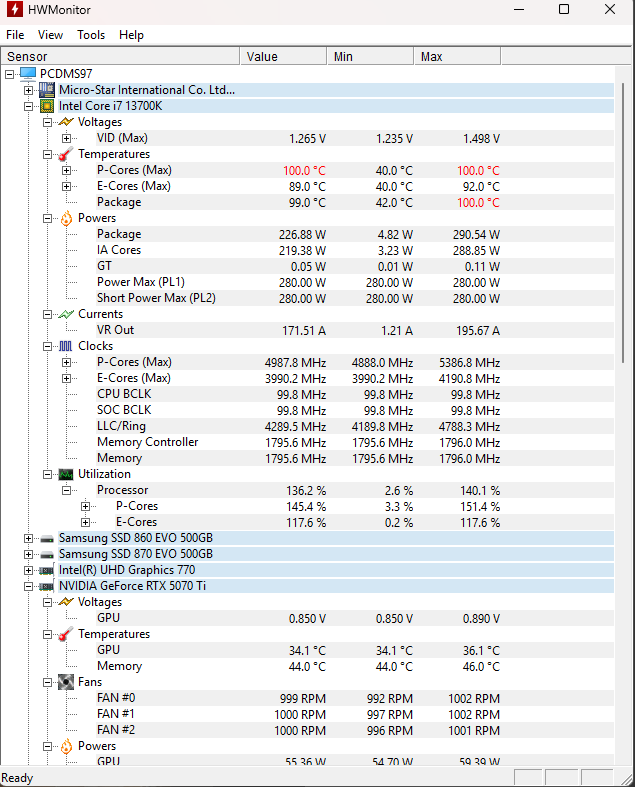Image resolution: width=635 pixels, height=787 pixels.
Task: Expand P-Cores (Max) under Temperatures
Action: [66, 171]
